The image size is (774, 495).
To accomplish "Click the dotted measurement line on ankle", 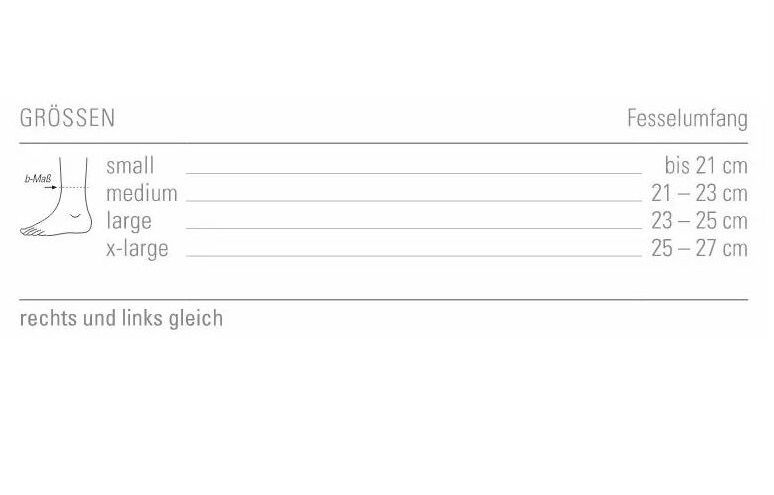I will [x=73, y=188].
